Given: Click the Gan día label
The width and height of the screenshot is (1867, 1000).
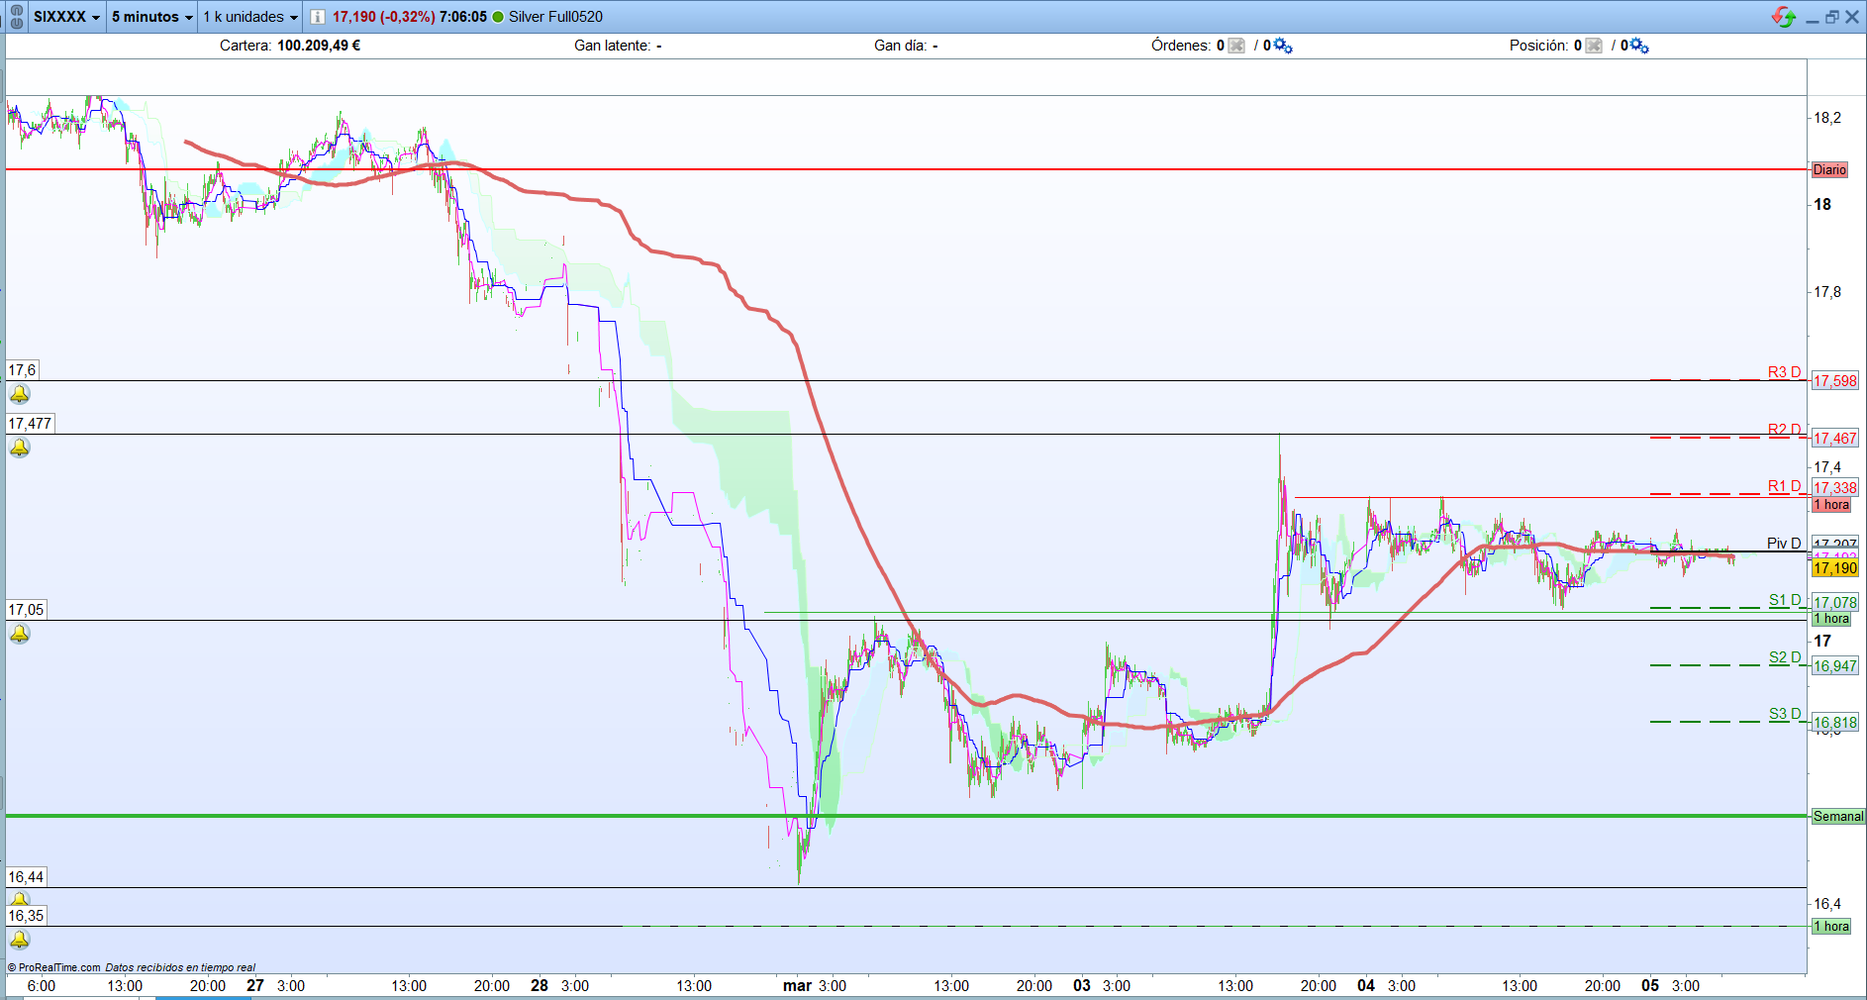Looking at the screenshot, I should point(900,46).
